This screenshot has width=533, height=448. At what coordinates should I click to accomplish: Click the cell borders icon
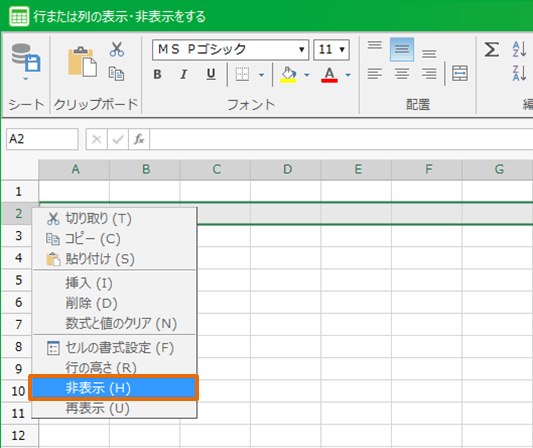click(x=242, y=74)
